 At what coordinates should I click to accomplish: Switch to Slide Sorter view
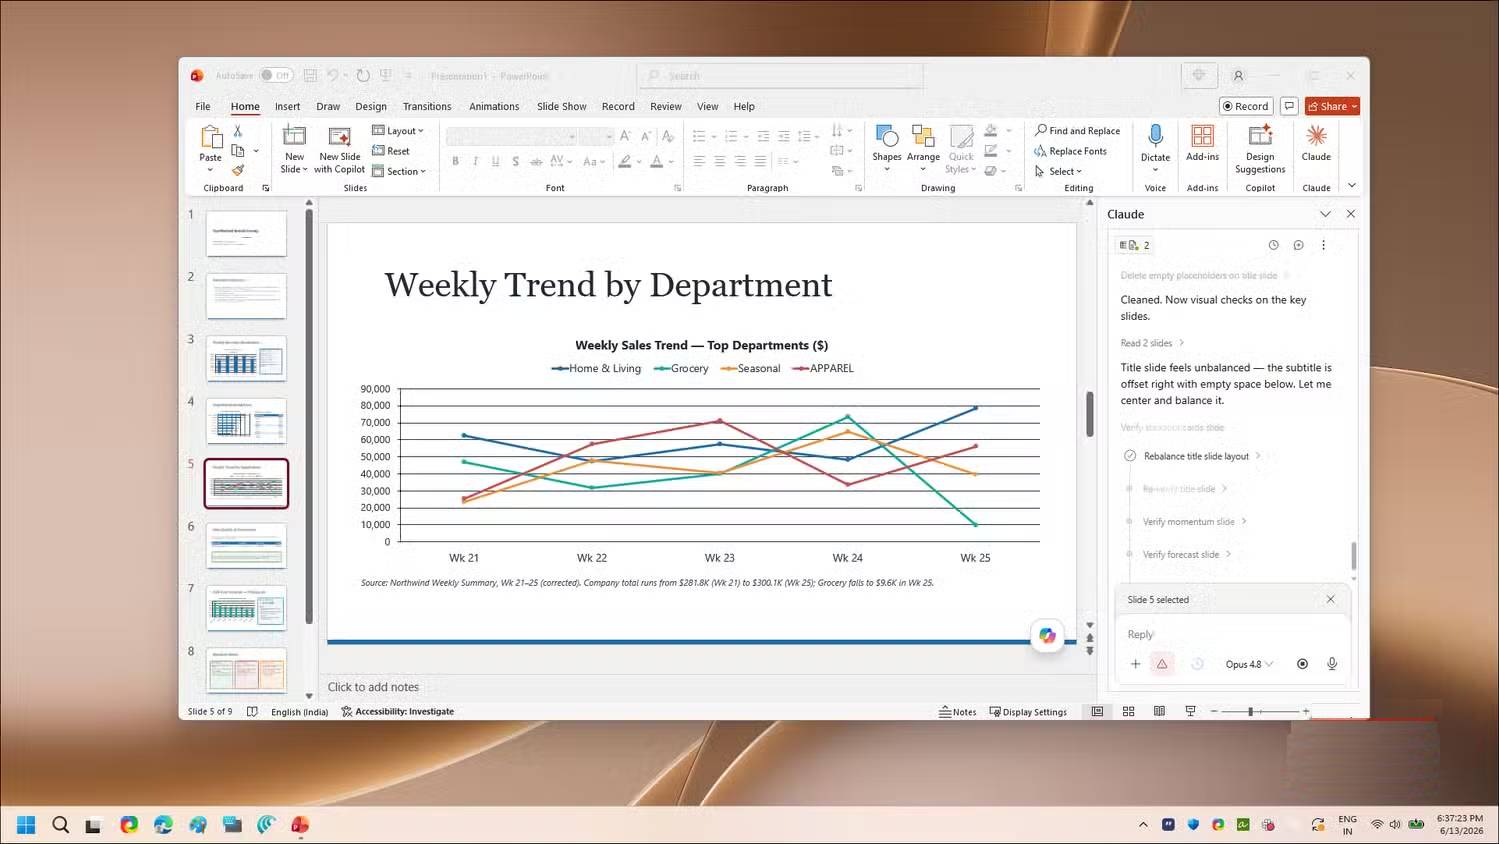(x=1128, y=711)
